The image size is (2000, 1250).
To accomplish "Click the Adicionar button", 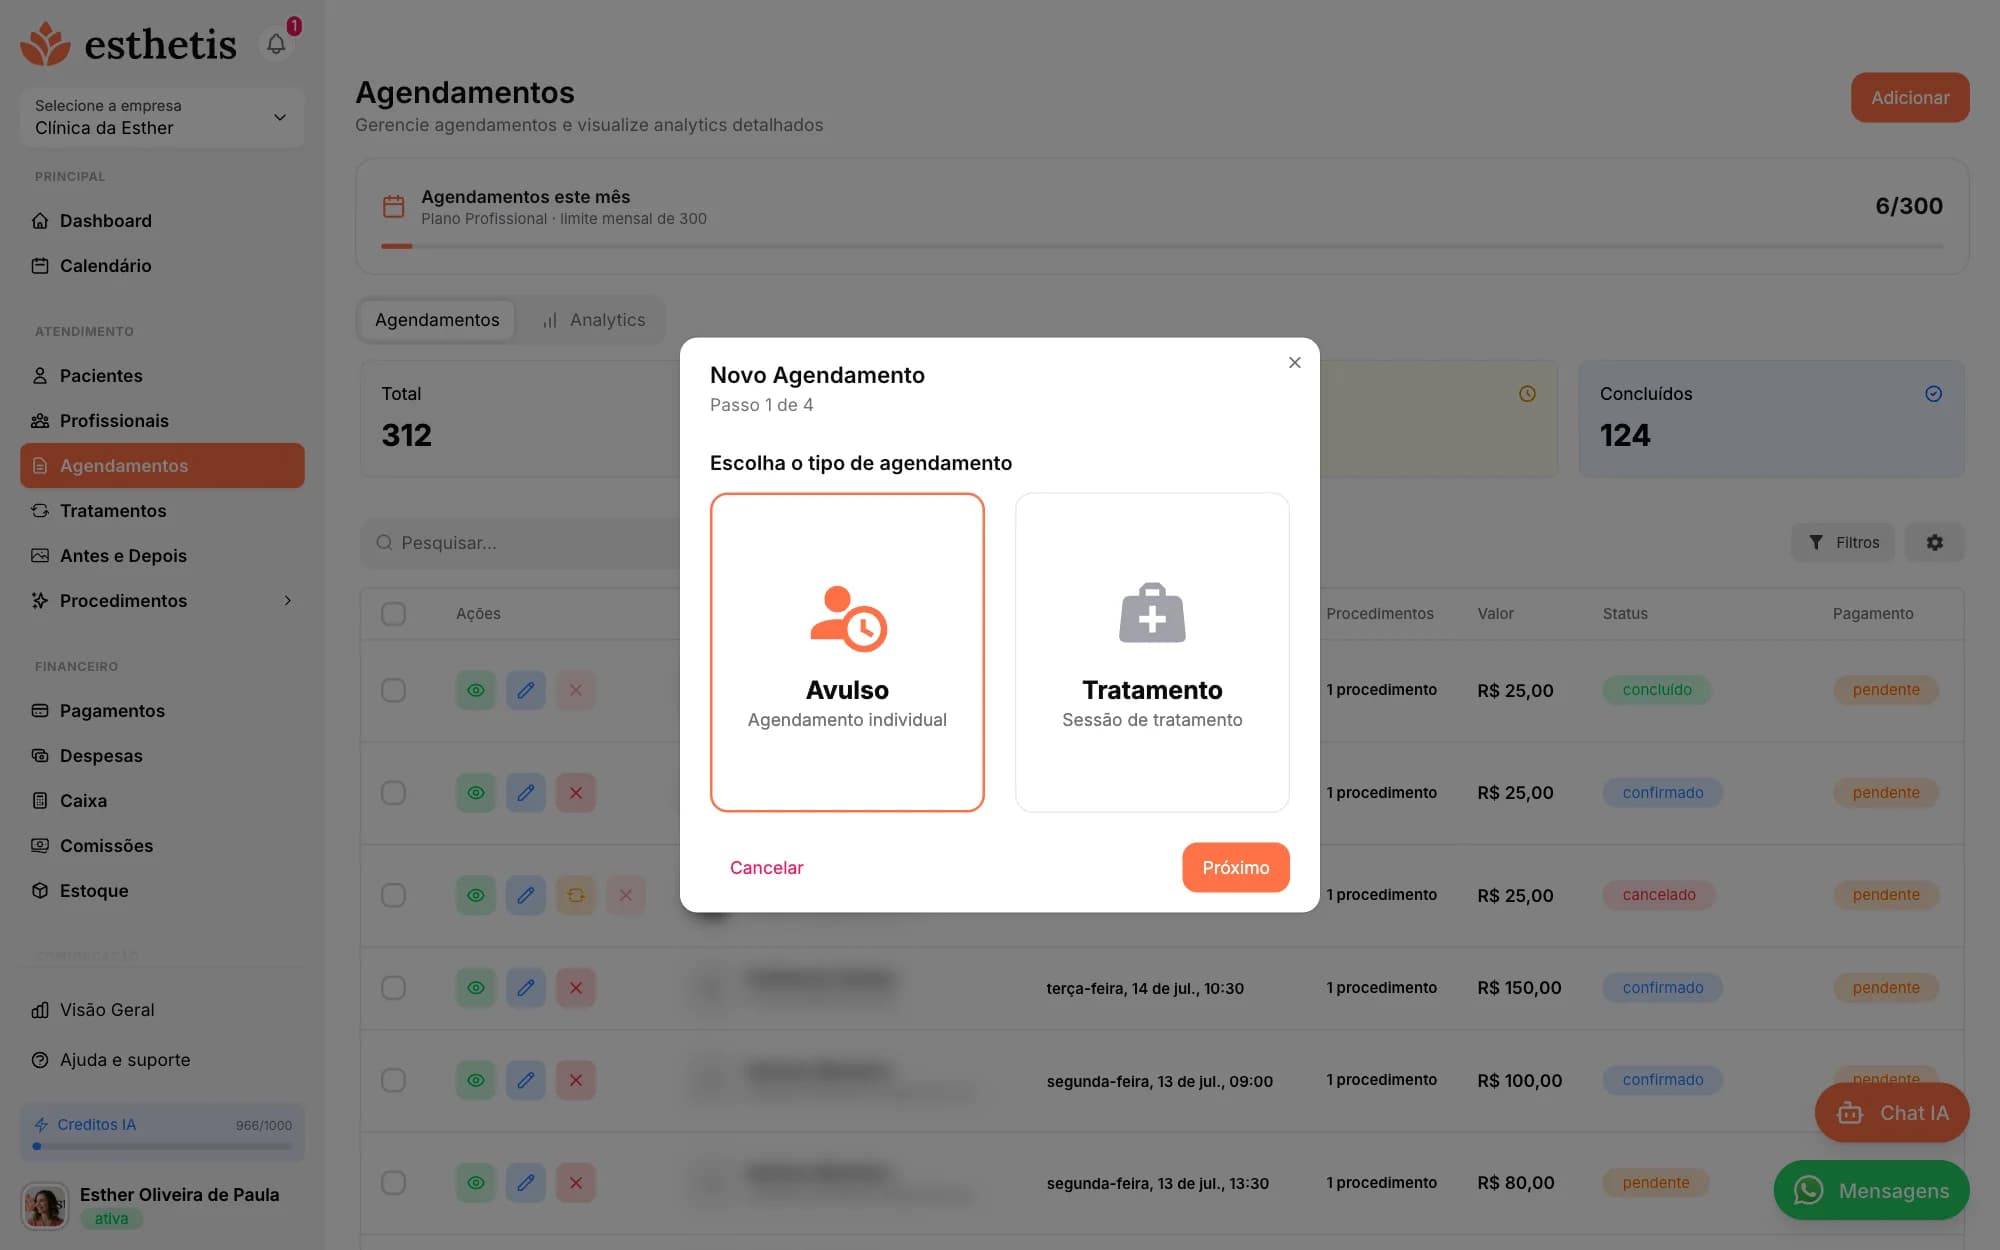I will click(1909, 97).
